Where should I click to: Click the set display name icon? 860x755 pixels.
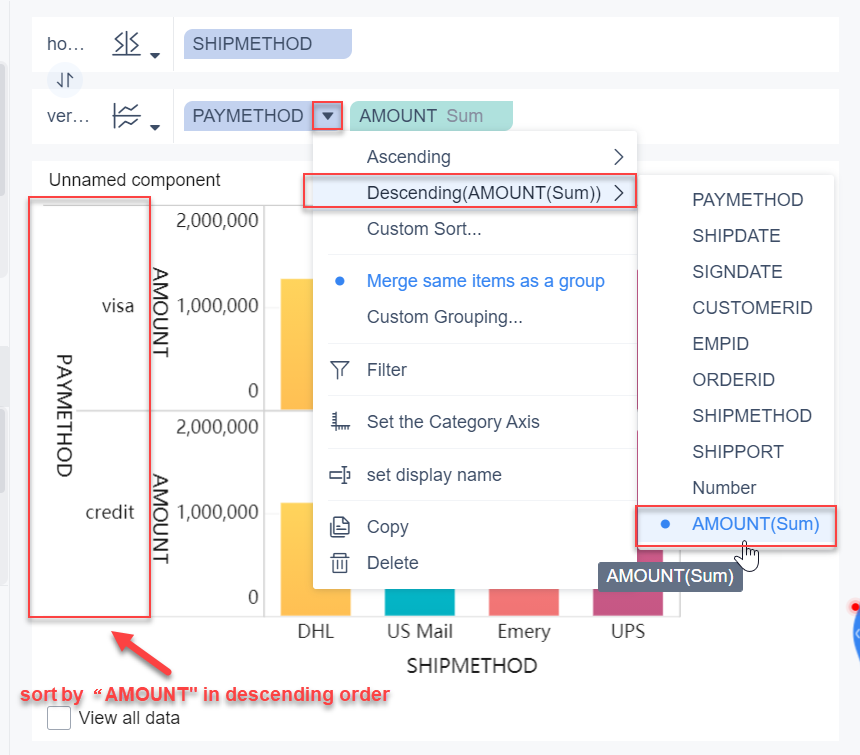click(x=340, y=474)
